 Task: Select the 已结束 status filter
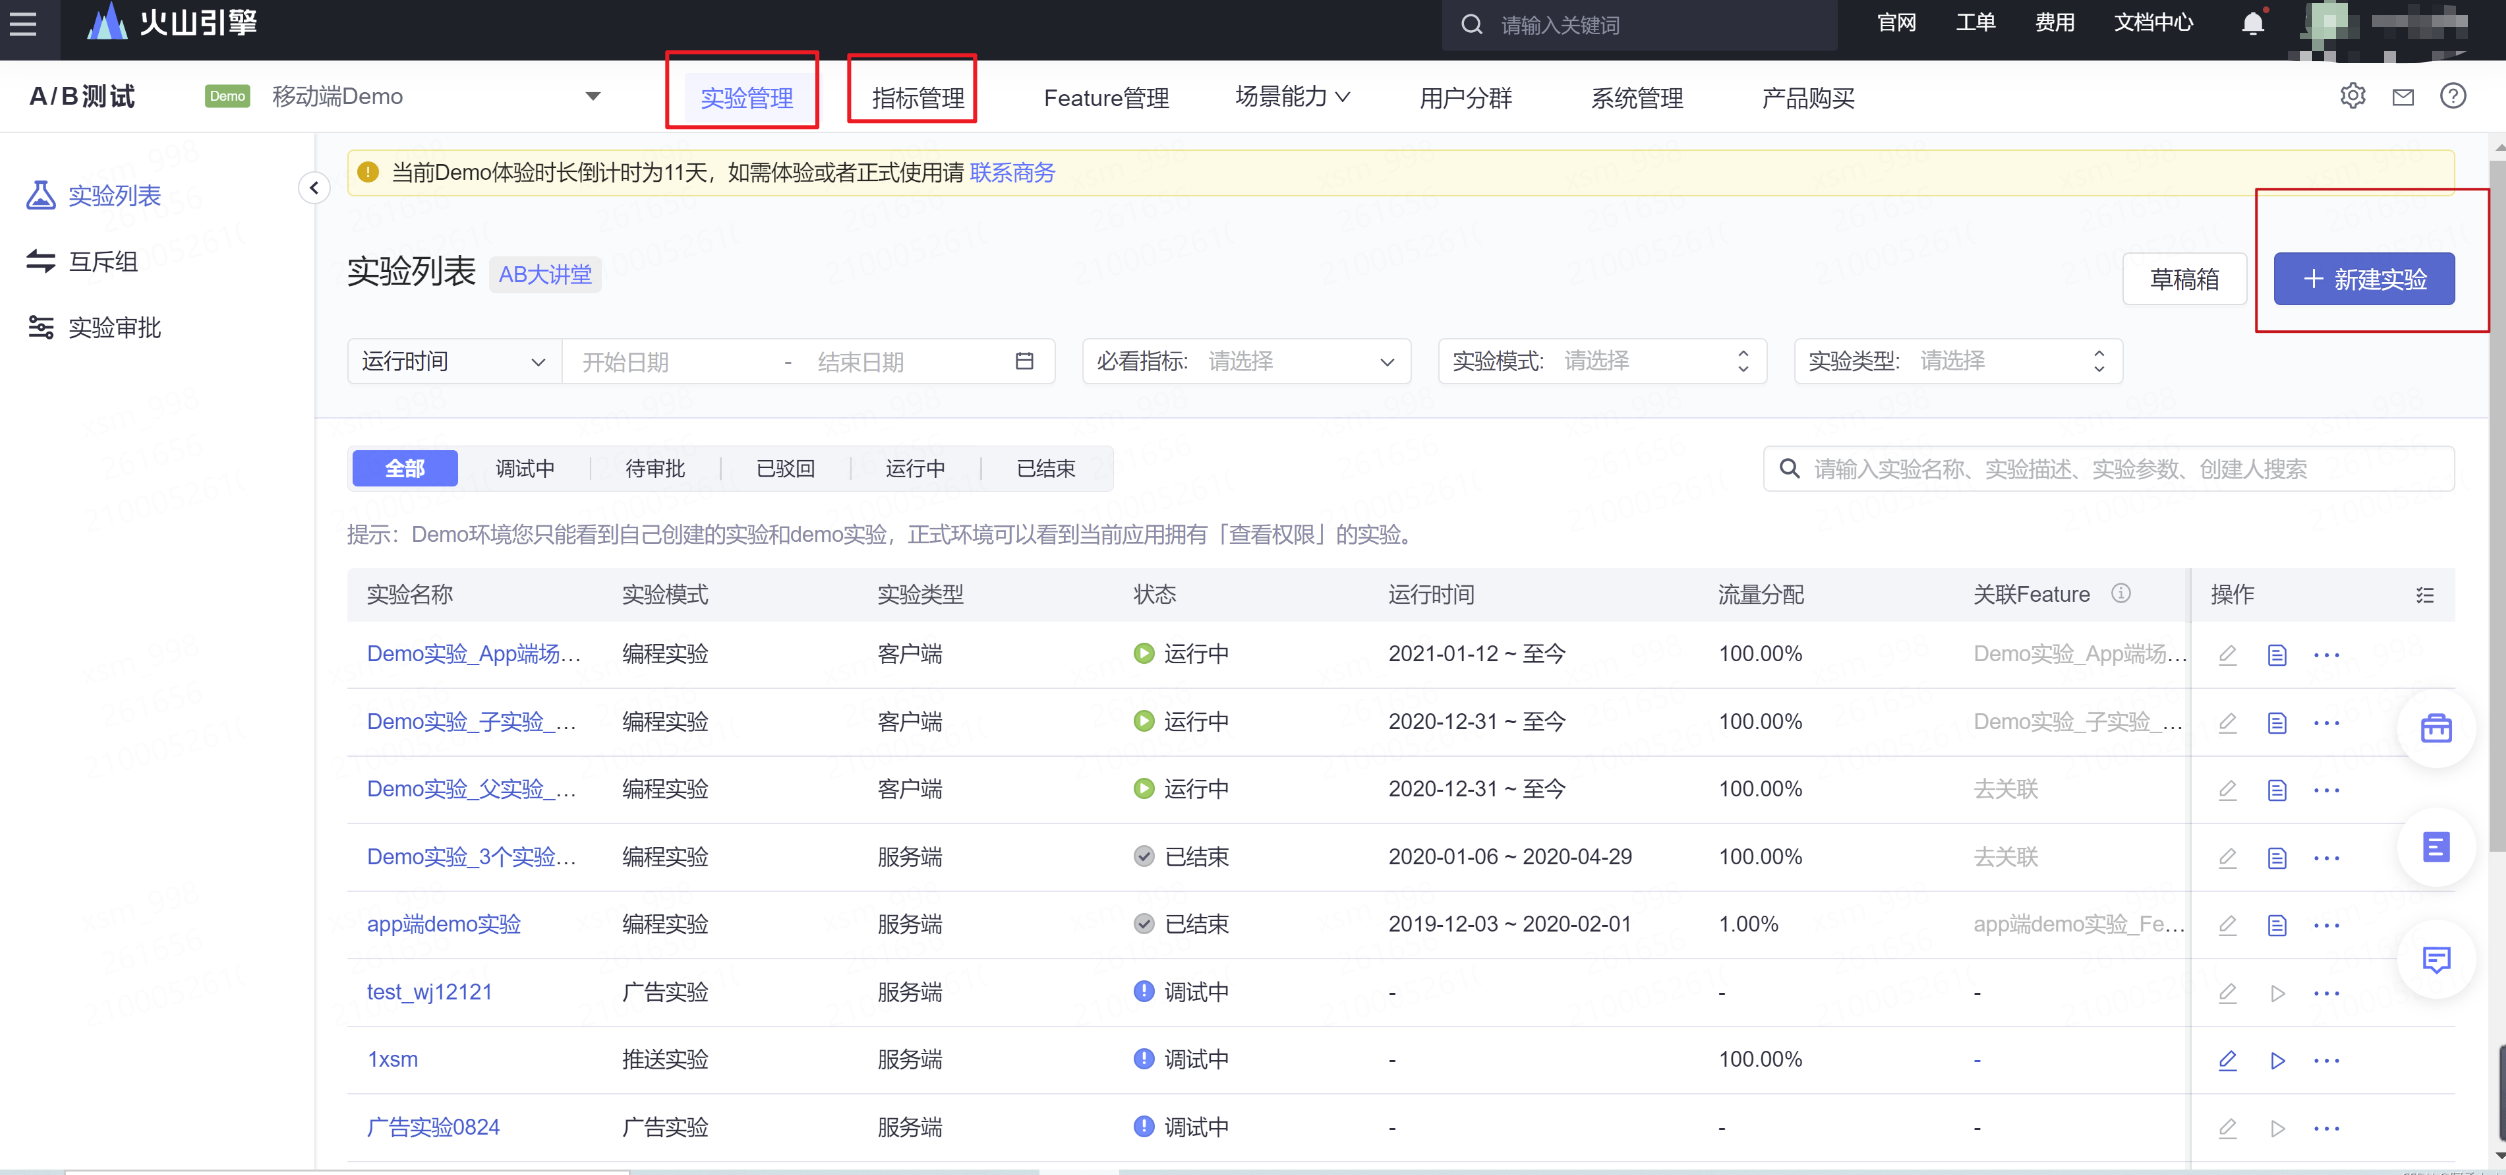tap(1045, 469)
